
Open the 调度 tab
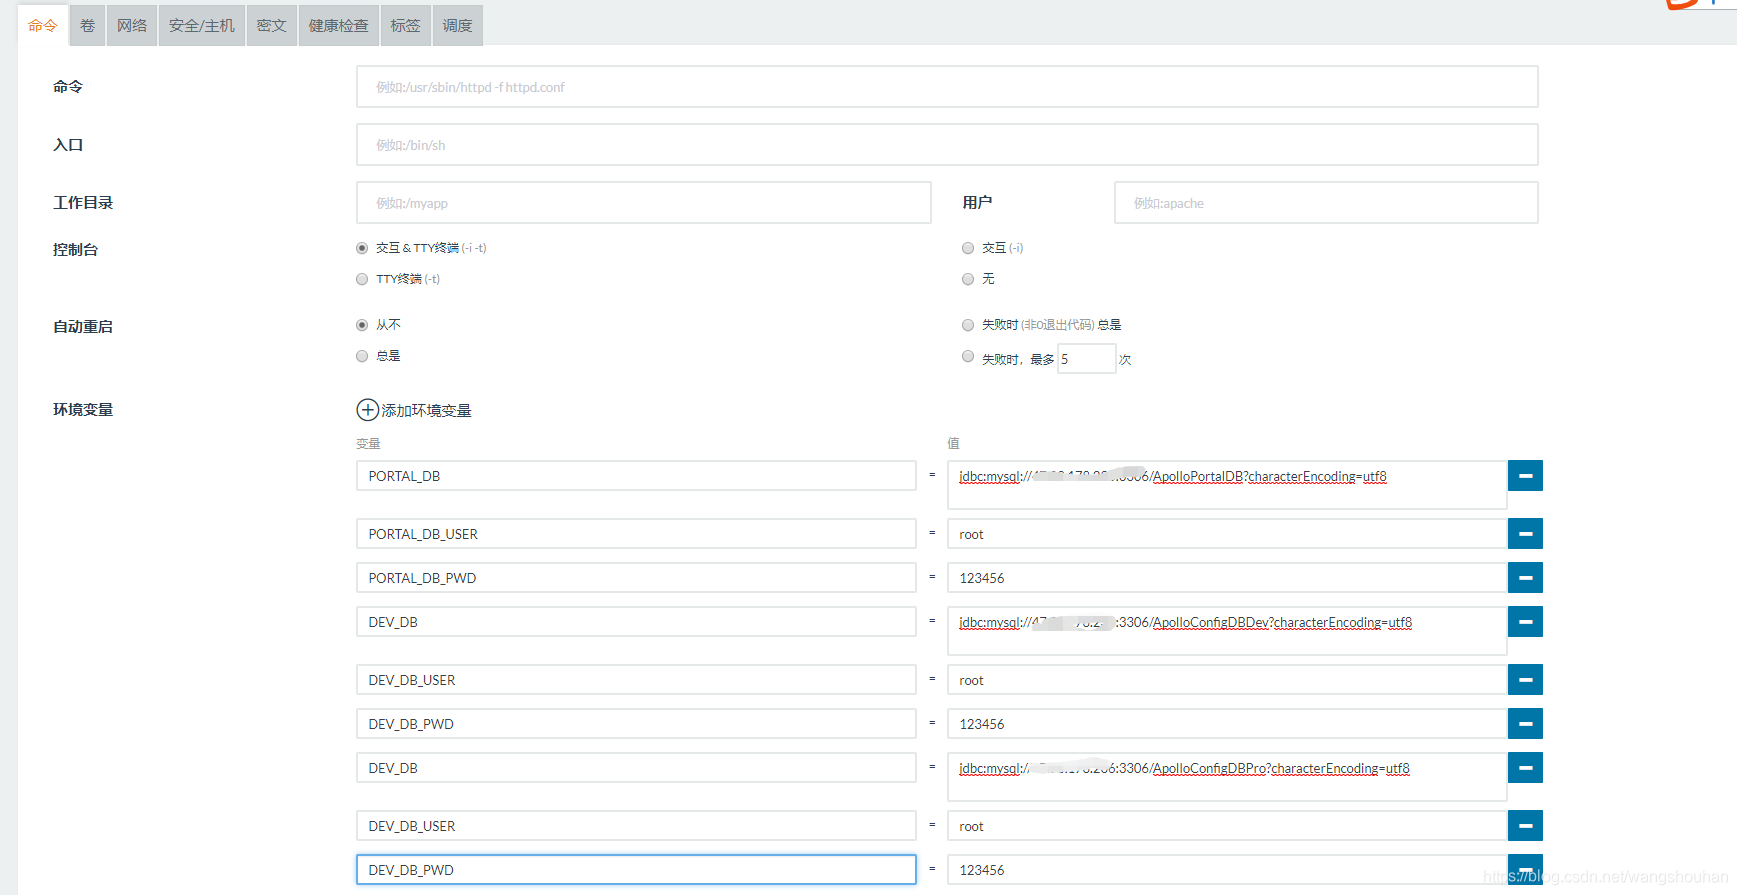coord(458,26)
